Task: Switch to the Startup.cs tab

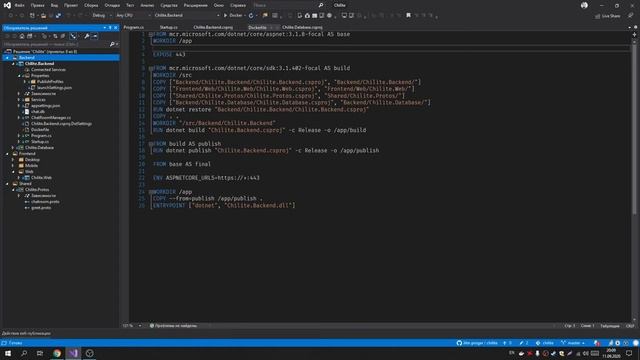Action: [169, 27]
